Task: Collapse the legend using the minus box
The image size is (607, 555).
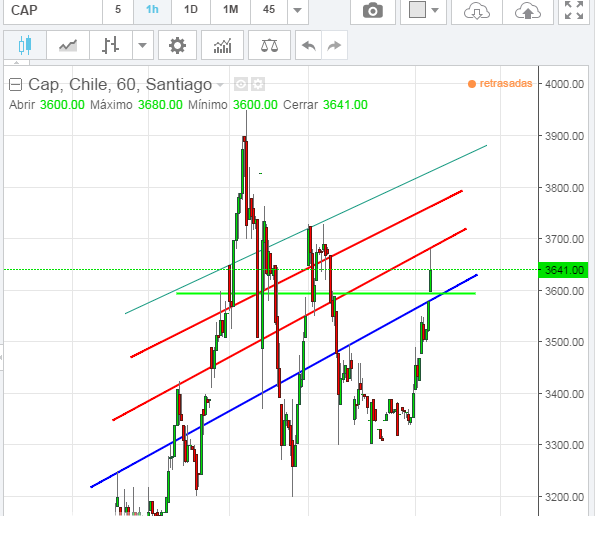Action: tap(15, 84)
